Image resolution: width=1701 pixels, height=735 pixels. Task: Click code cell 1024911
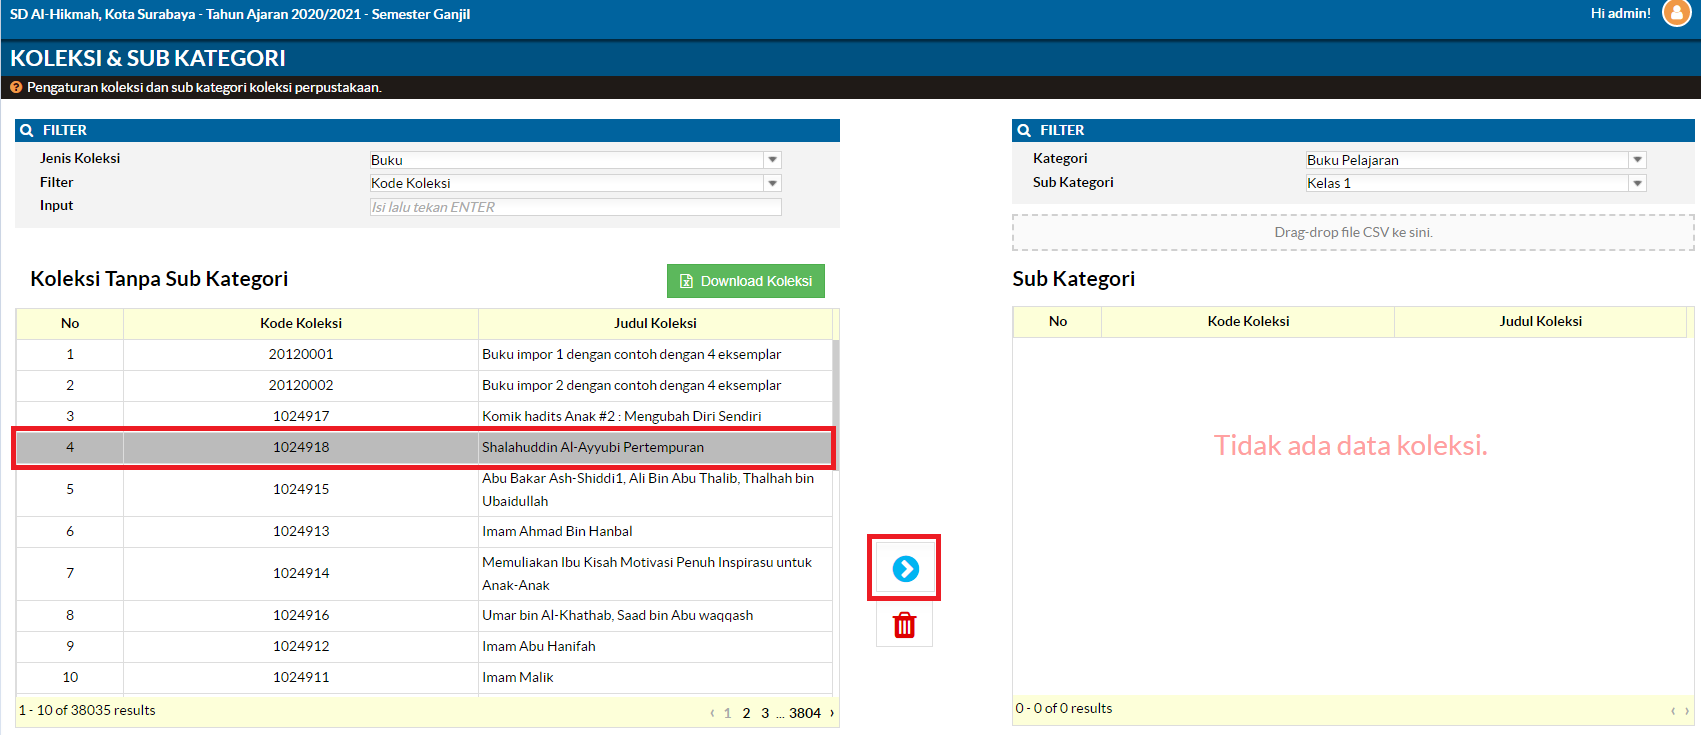tap(301, 677)
